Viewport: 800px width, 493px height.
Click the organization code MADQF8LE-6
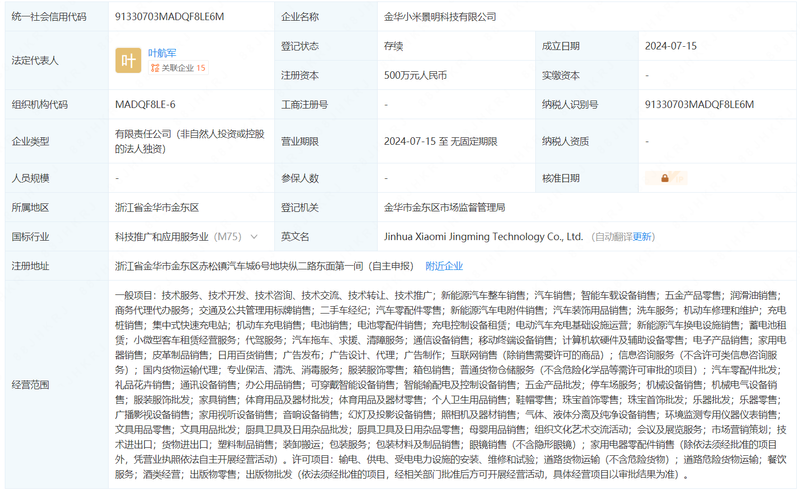point(147,104)
